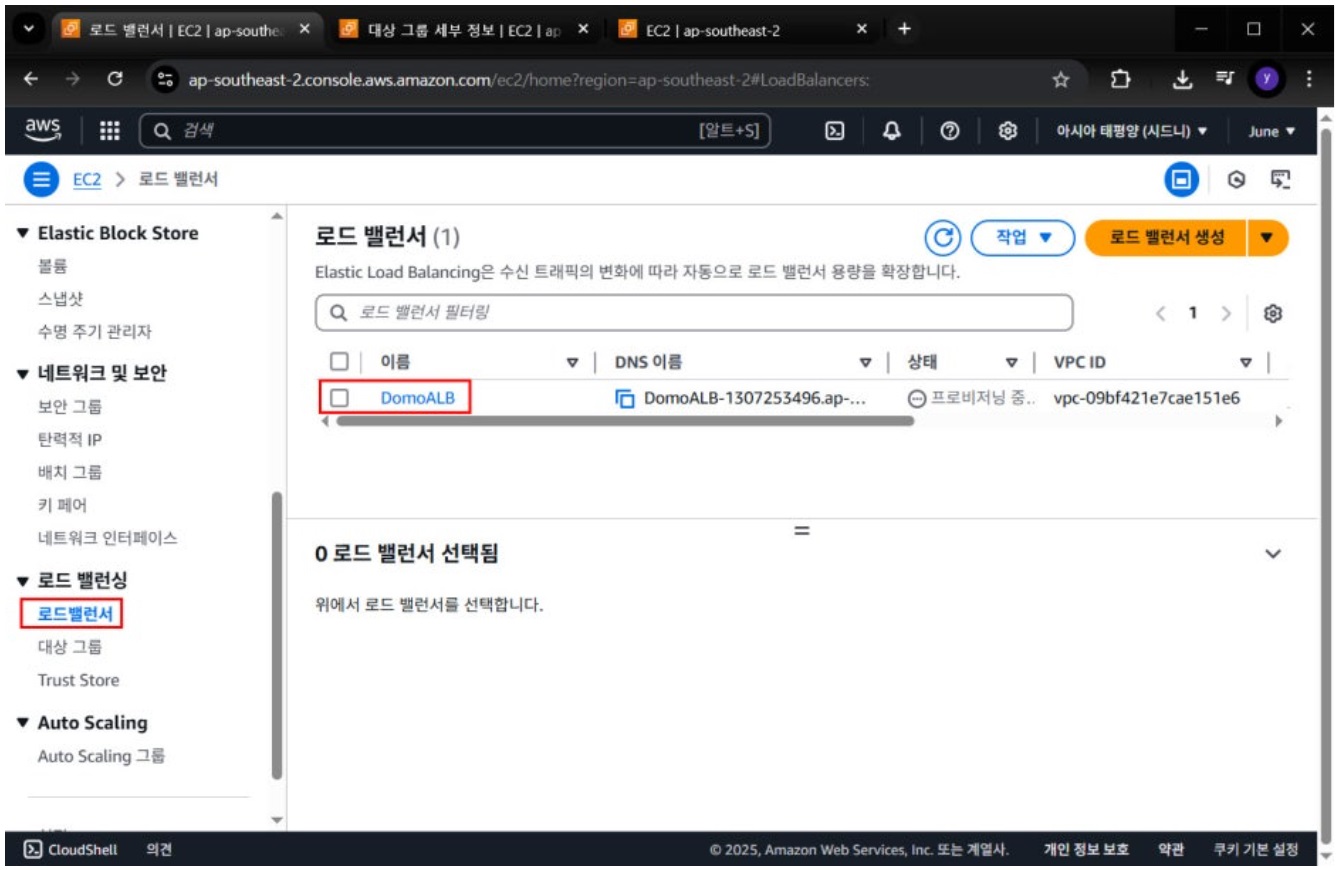Open the AWS services grid menu
Viewport: 1339px width, 870px height.
coord(110,131)
